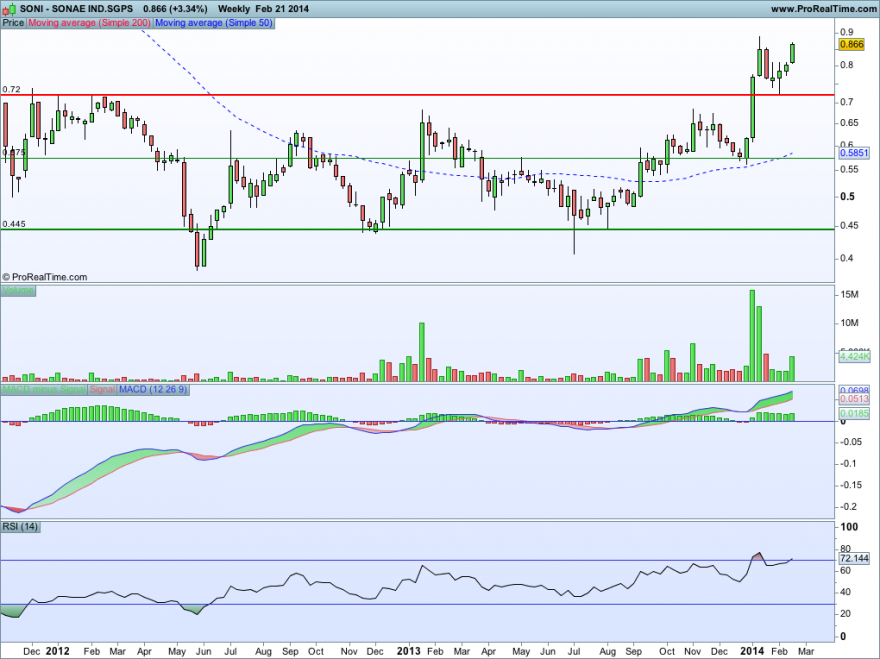Click the Volume panel header label
The width and height of the screenshot is (880, 659).
18,289
